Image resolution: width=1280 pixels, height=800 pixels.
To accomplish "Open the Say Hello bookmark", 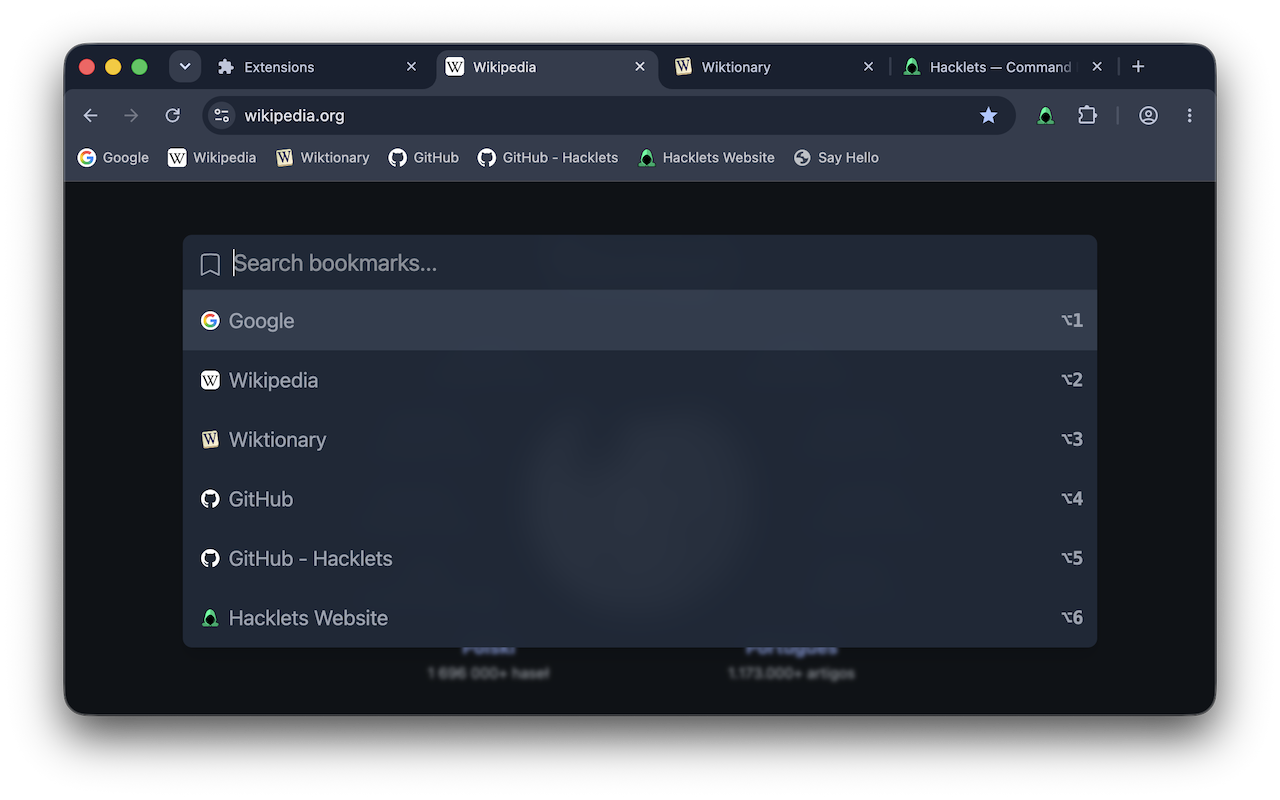I will tap(836, 158).
